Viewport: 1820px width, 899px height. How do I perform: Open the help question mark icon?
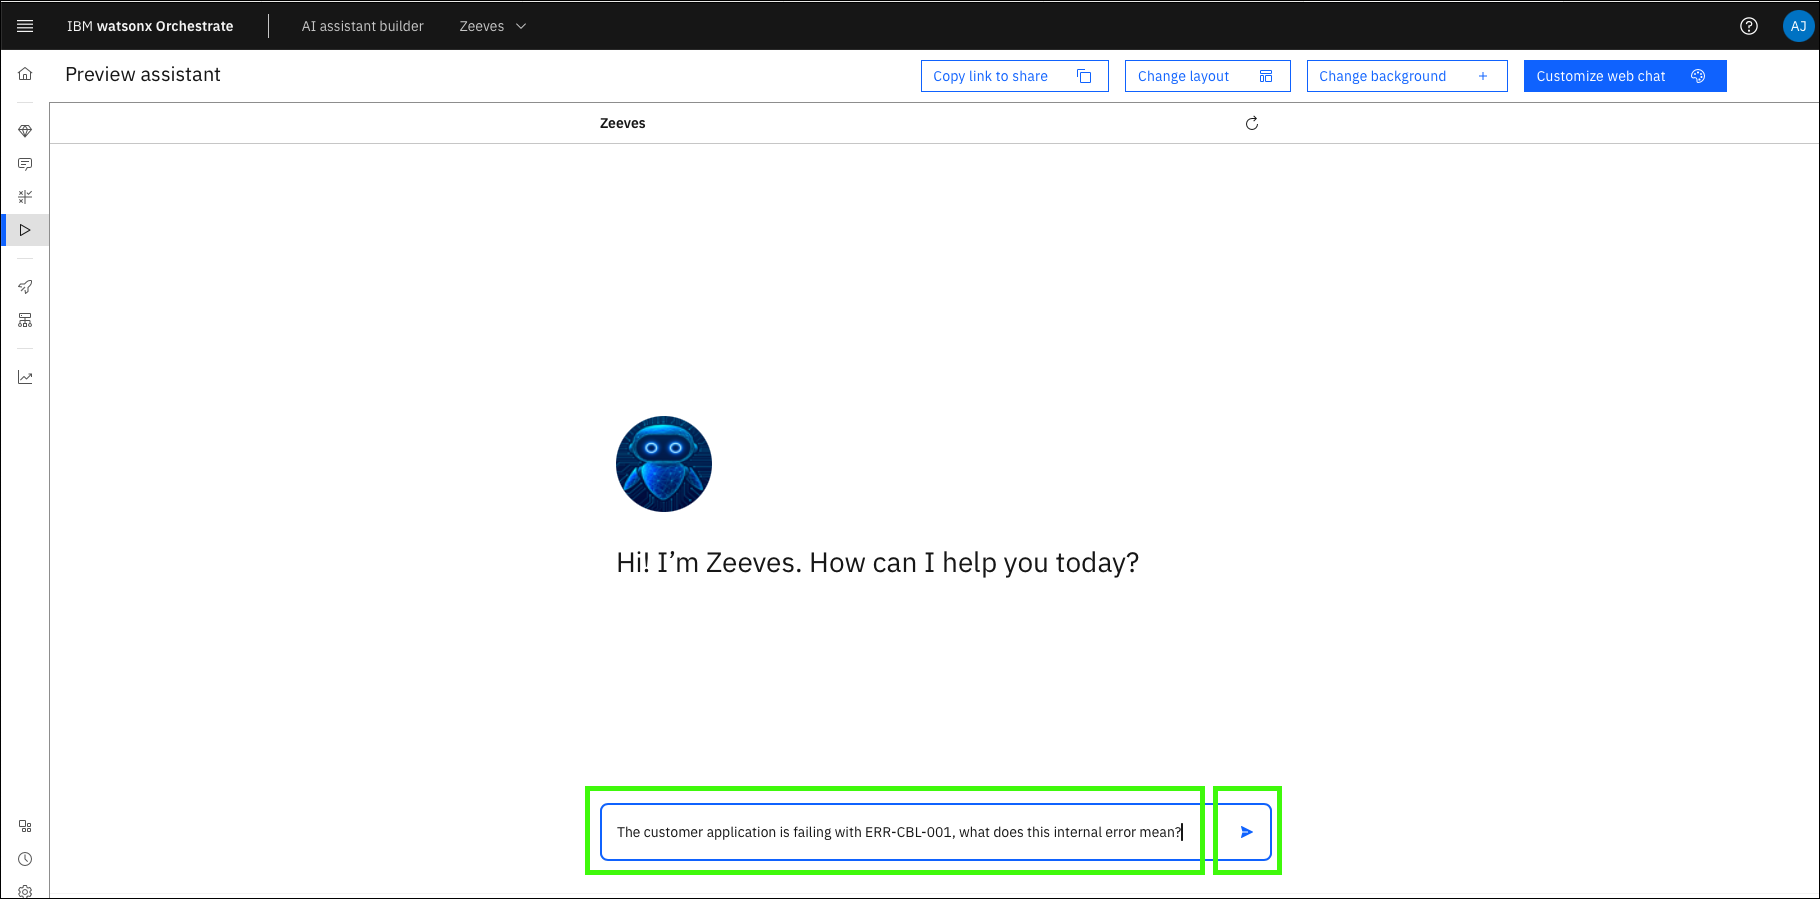point(1748,26)
